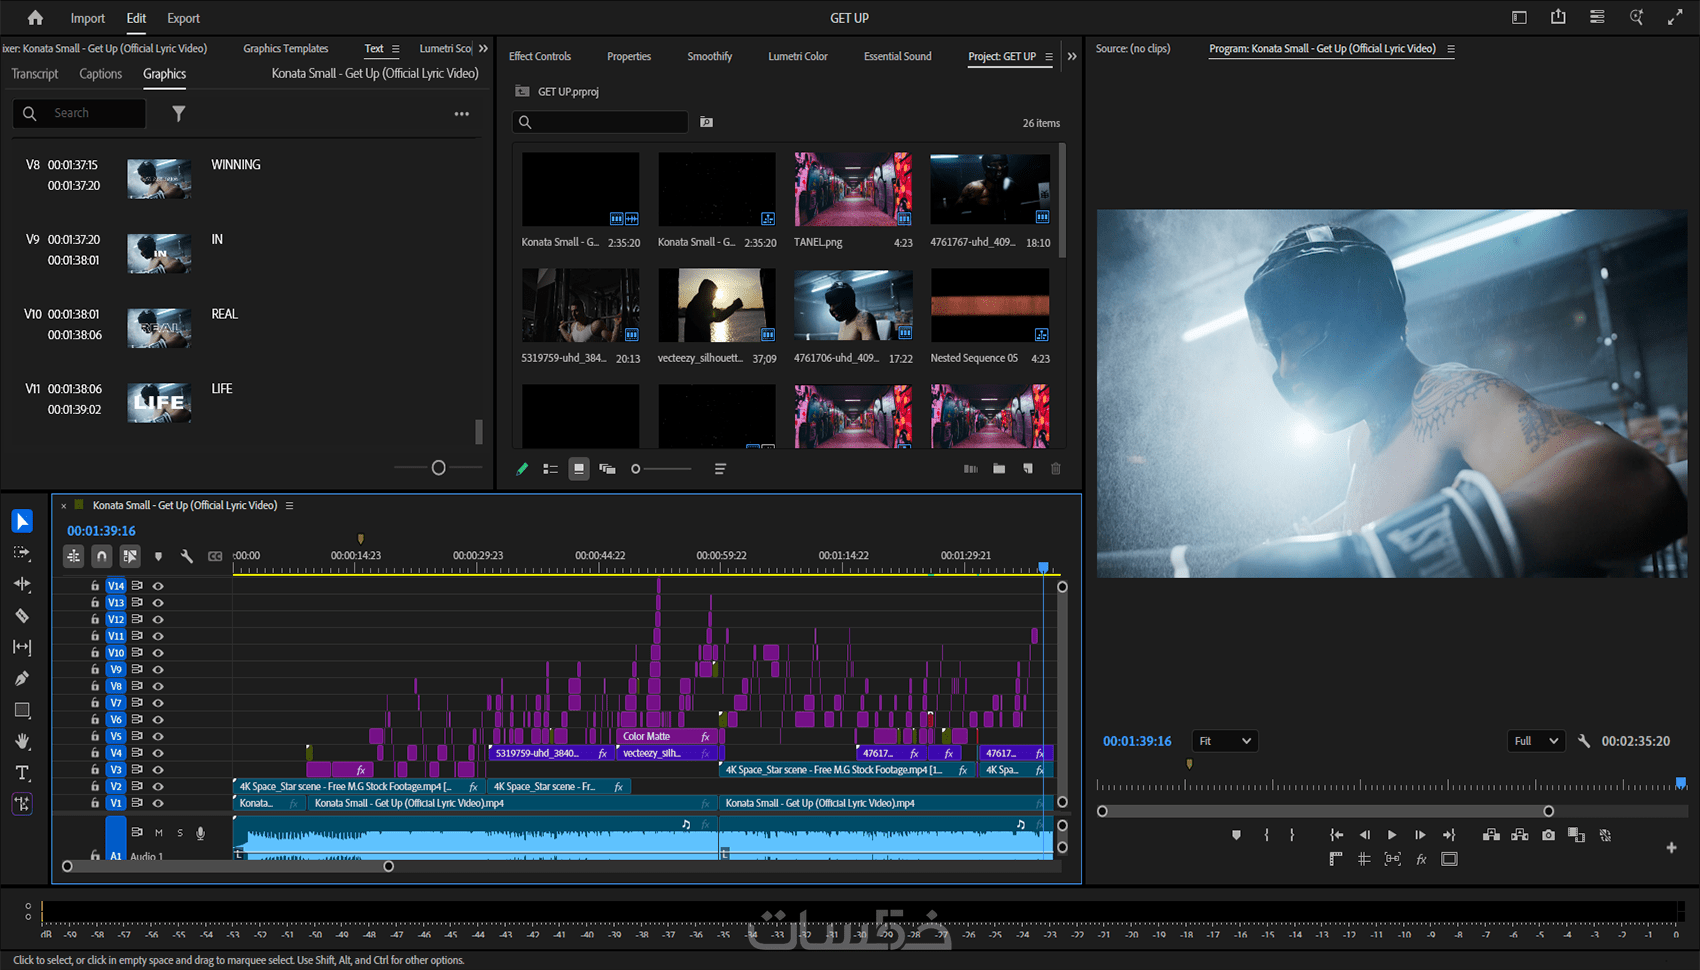Add a marker in the timeline header

click(158, 556)
